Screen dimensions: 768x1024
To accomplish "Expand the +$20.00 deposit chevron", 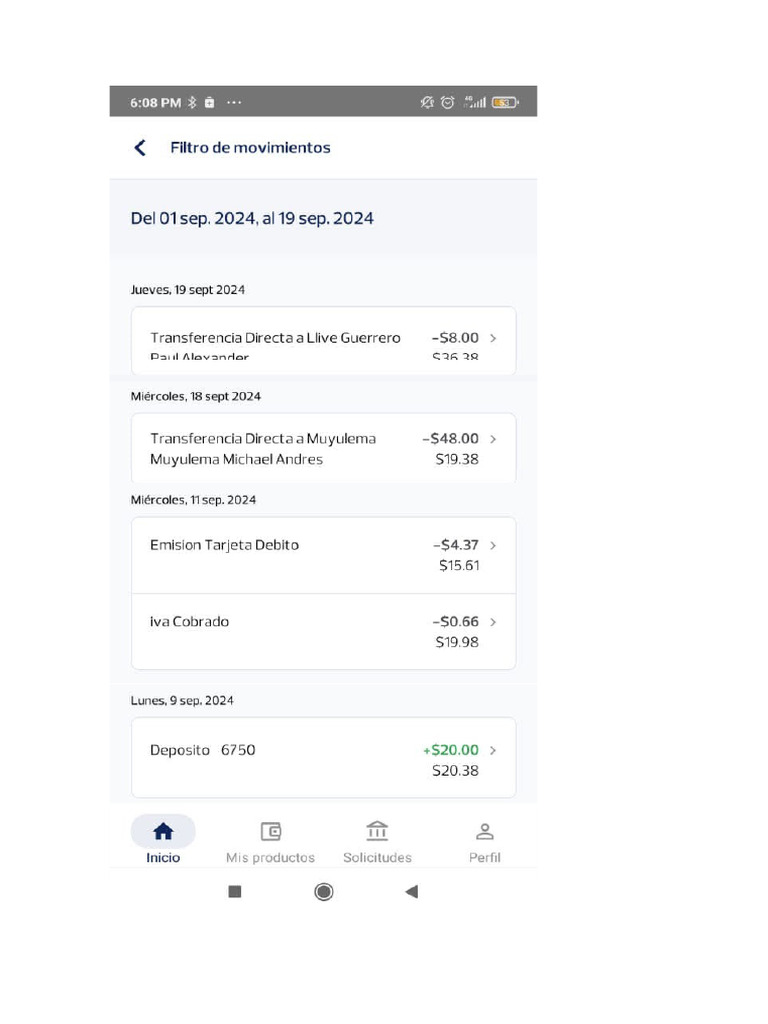I will click(x=493, y=750).
